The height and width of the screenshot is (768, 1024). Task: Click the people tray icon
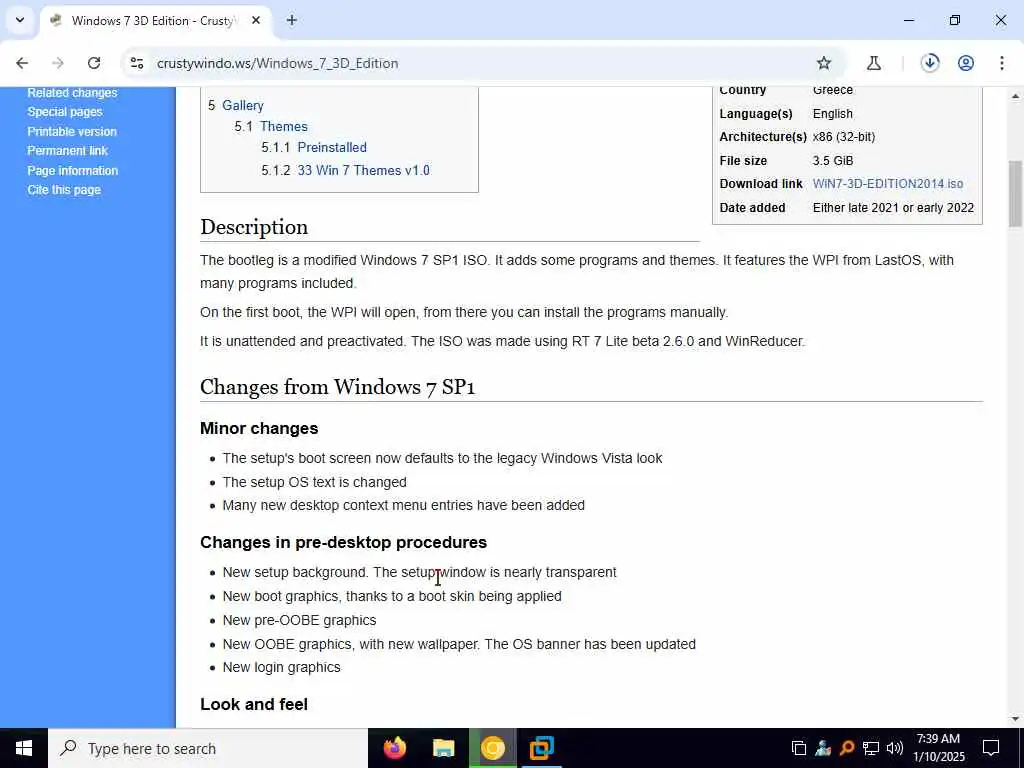pyautogui.click(x=823, y=748)
